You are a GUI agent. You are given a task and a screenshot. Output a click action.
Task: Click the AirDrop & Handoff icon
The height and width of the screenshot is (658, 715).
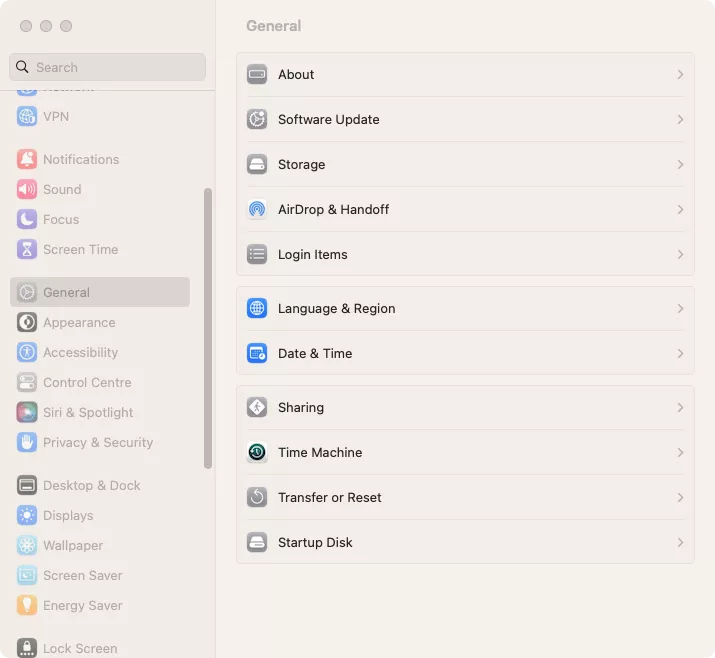[x=257, y=209]
